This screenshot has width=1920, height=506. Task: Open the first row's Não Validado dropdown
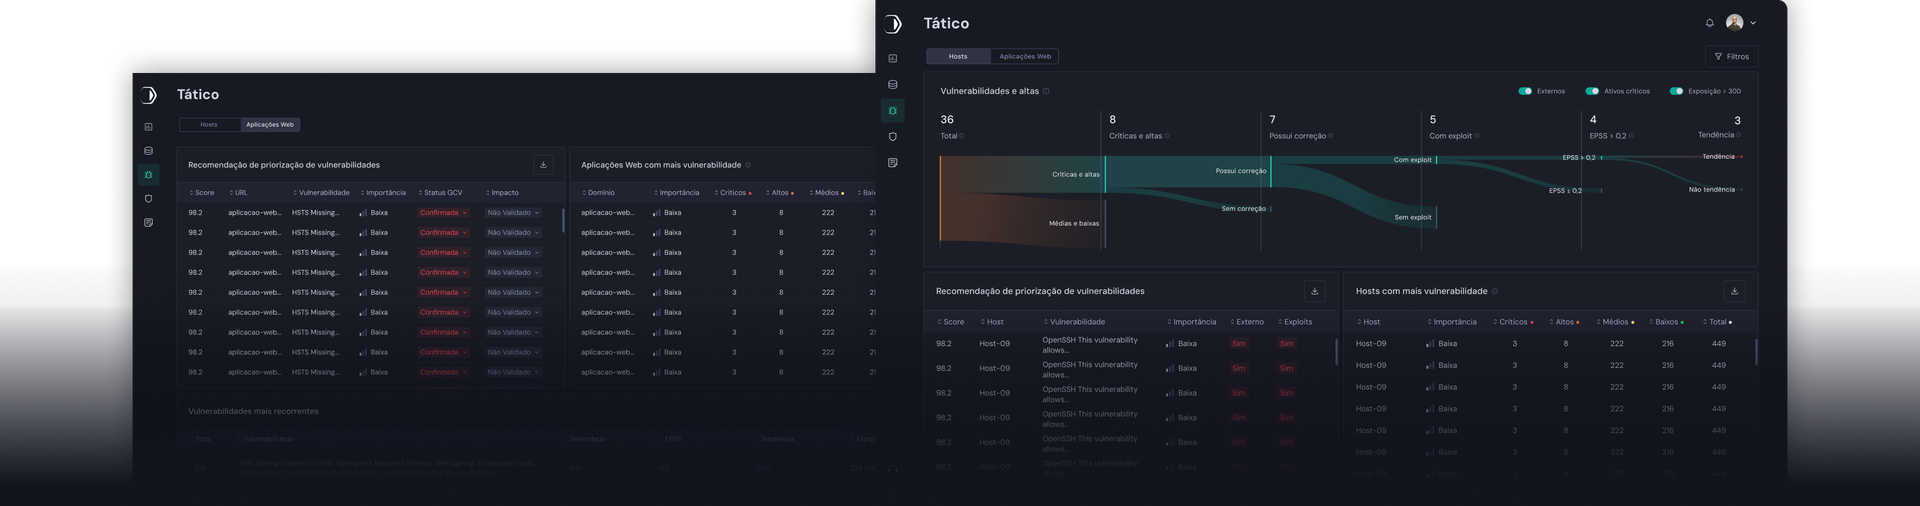point(513,213)
